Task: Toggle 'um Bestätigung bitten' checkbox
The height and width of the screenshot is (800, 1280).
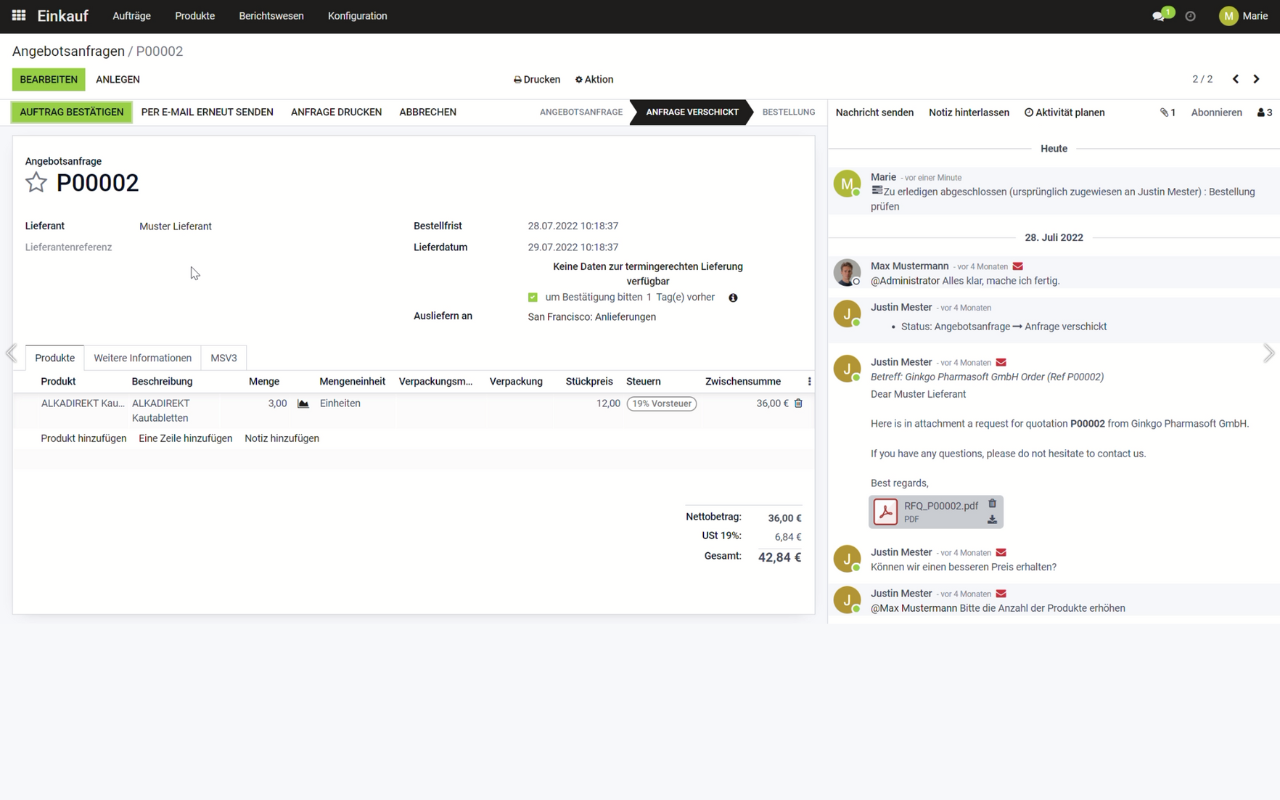Action: (x=533, y=297)
